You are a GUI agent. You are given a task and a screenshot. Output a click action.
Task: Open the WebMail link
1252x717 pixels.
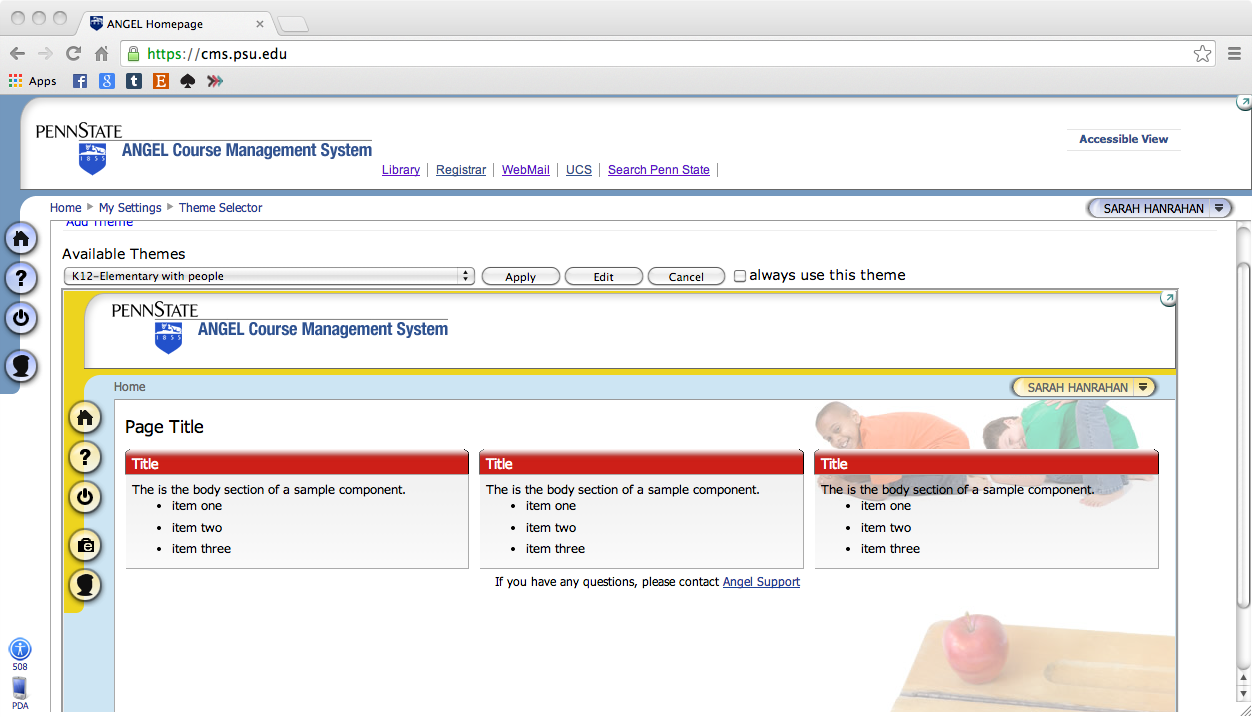point(526,170)
